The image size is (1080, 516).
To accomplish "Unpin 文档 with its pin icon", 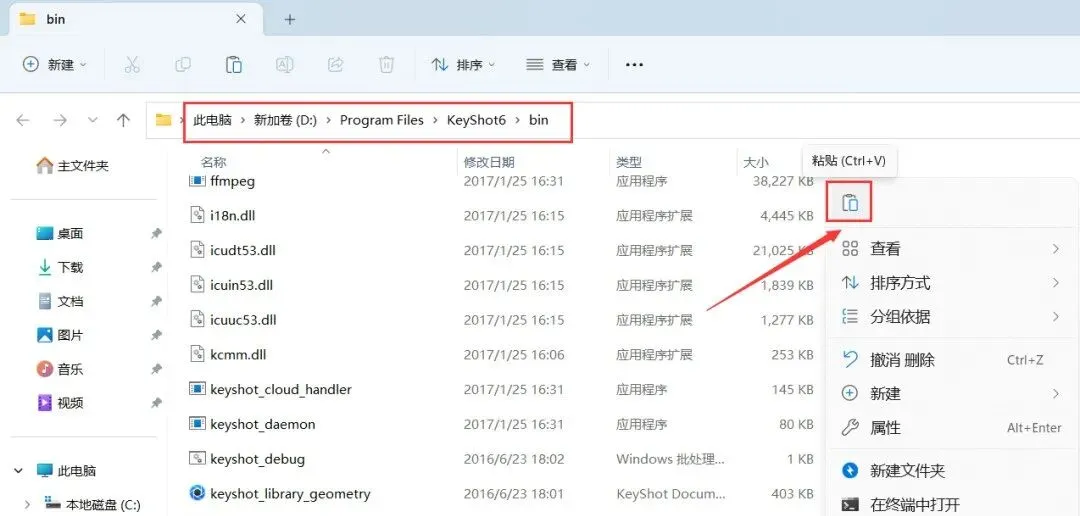I will [x=156, y=301].
